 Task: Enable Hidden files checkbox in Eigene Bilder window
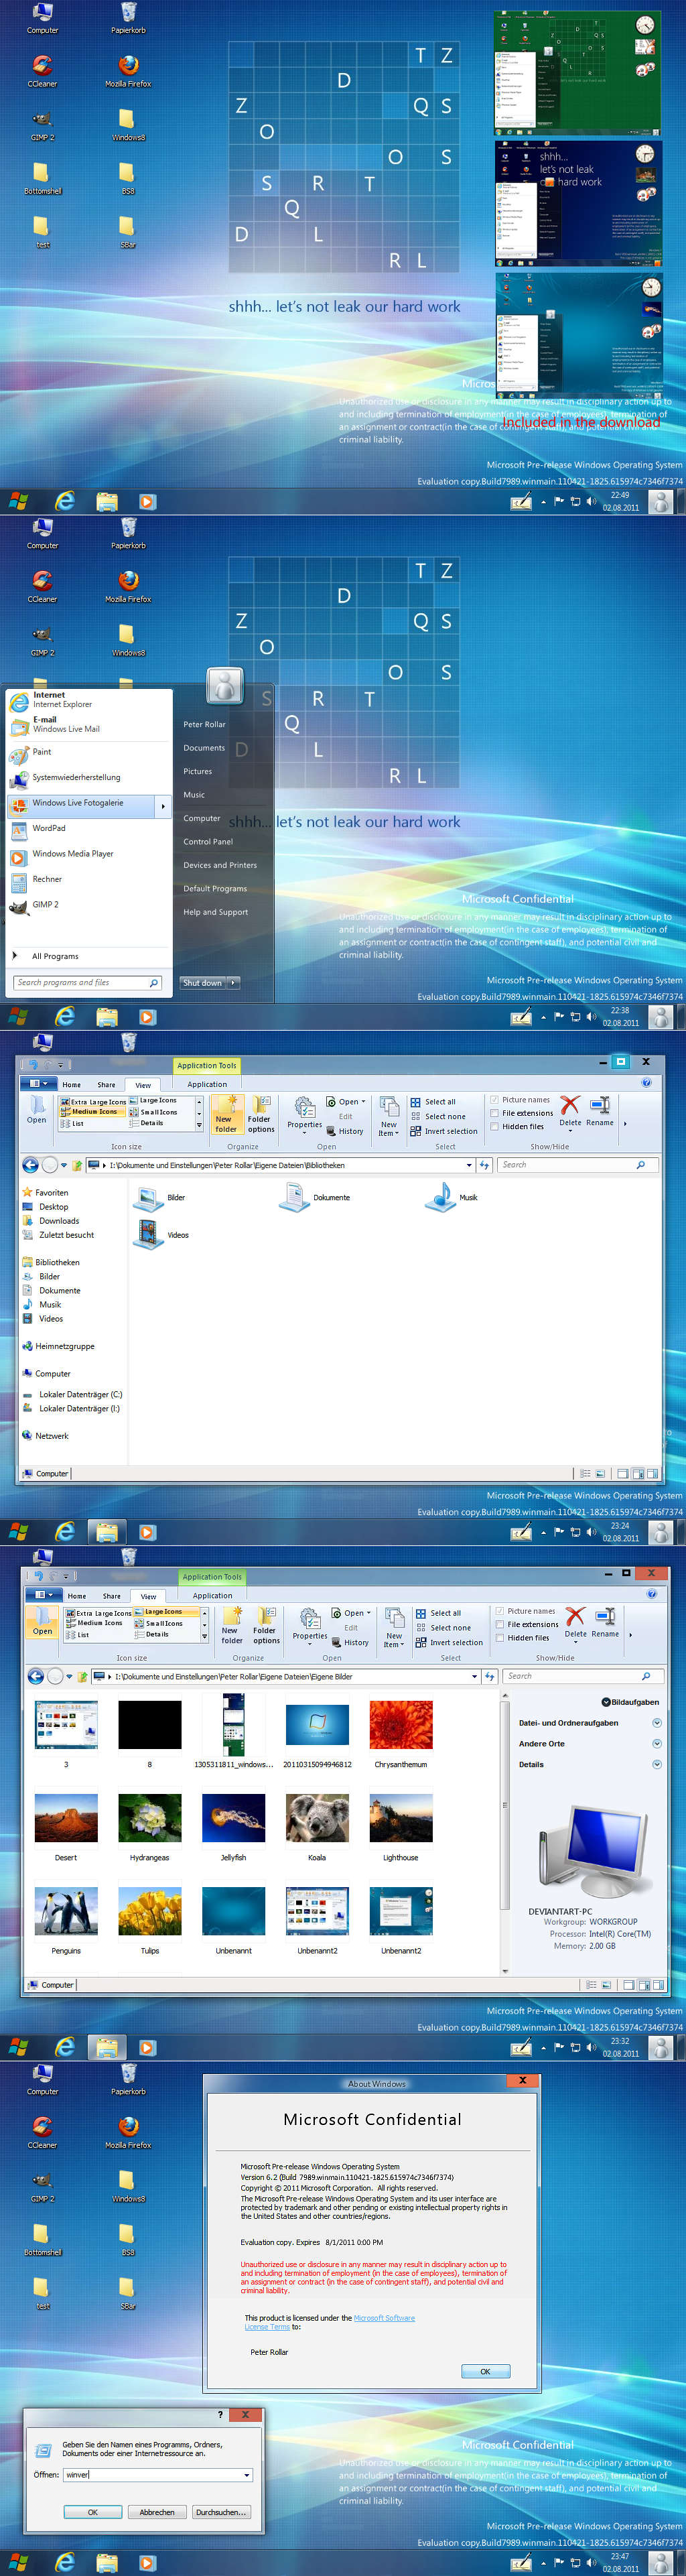500,1637
